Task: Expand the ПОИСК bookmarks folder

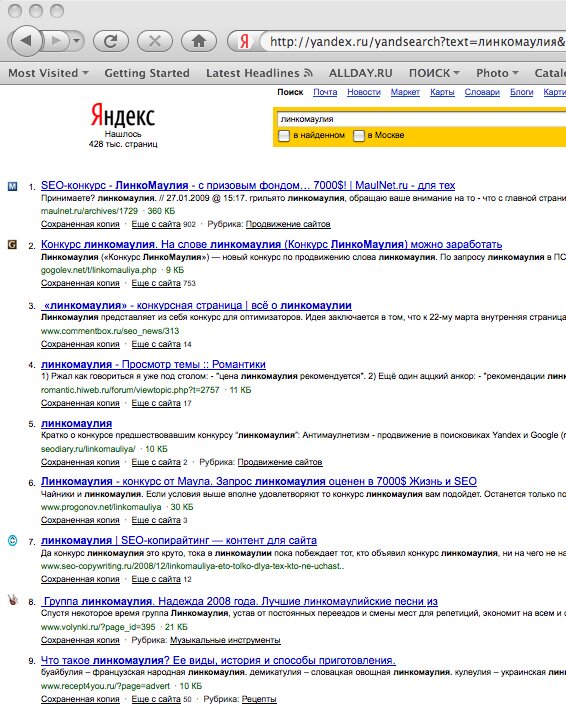Action: (x=434, y=73)
